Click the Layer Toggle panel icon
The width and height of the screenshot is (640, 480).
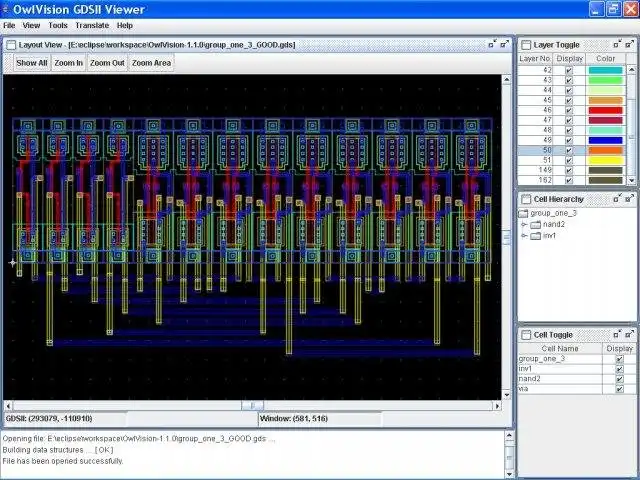[x=527, y=45]
